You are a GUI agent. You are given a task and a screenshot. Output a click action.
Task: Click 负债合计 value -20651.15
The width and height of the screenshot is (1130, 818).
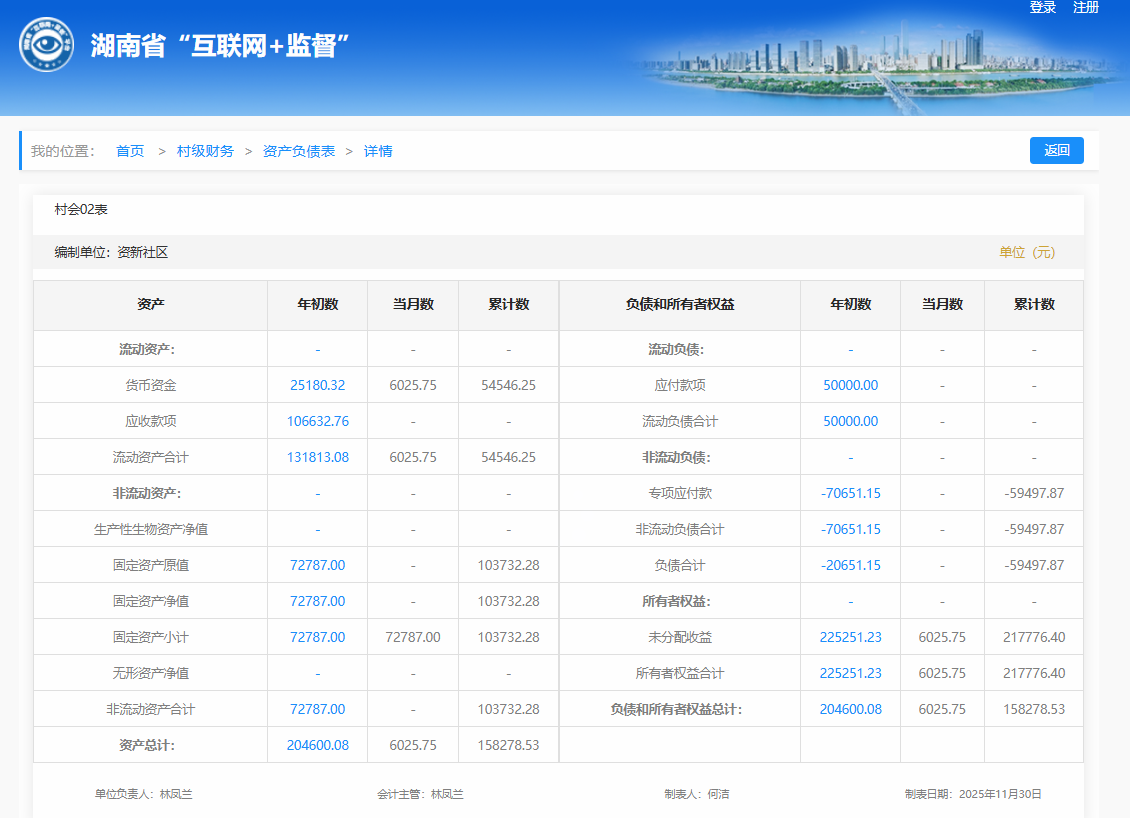click(850, 565)
